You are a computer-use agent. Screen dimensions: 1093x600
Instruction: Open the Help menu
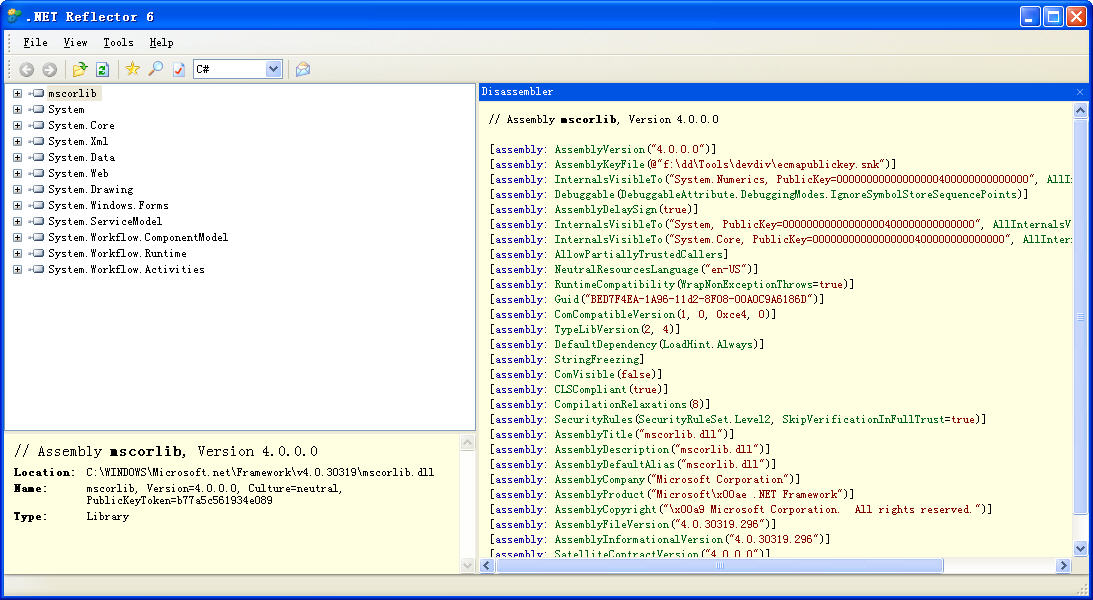tap(161, 43)
